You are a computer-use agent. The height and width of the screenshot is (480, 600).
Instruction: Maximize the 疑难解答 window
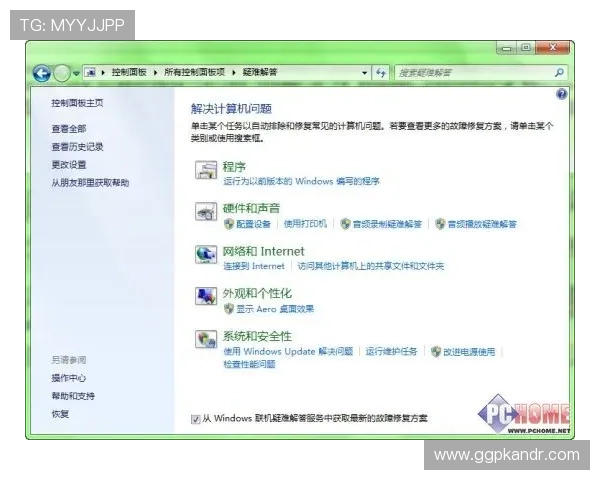526,48
